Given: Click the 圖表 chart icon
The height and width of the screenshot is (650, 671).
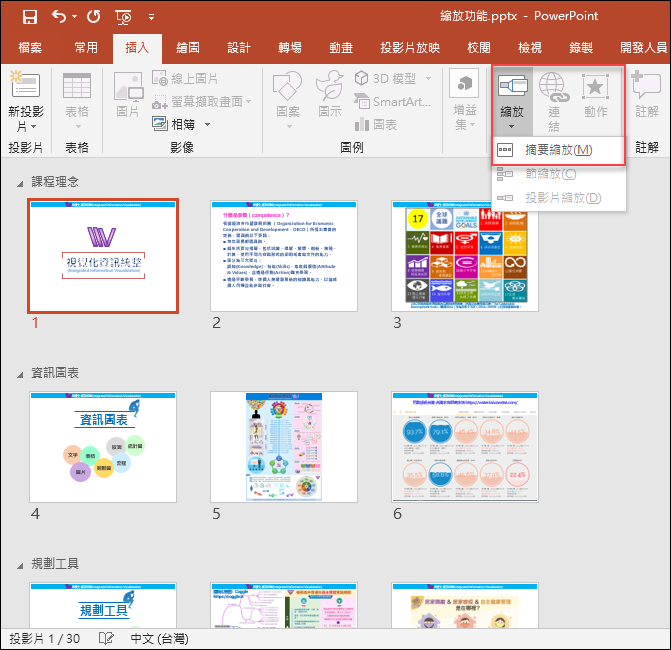Looking at the screenshot, I should point(362,125).
